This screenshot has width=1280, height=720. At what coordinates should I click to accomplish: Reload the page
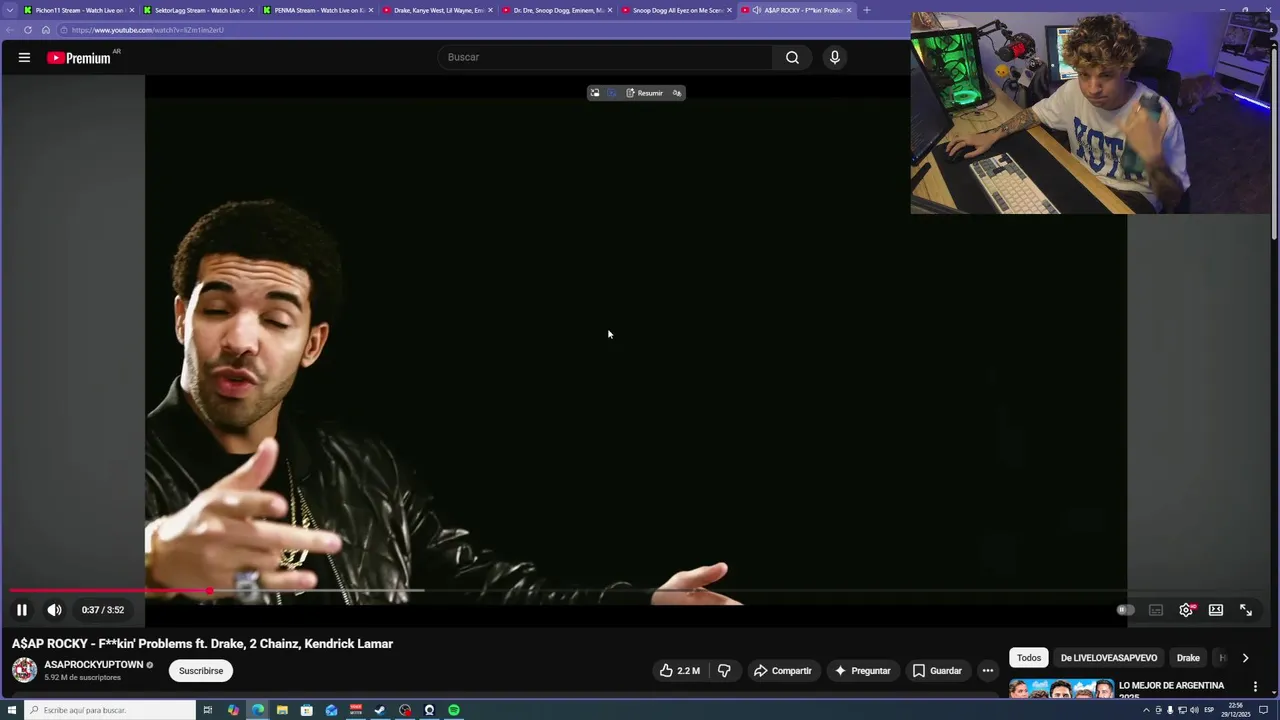[28, 30]
